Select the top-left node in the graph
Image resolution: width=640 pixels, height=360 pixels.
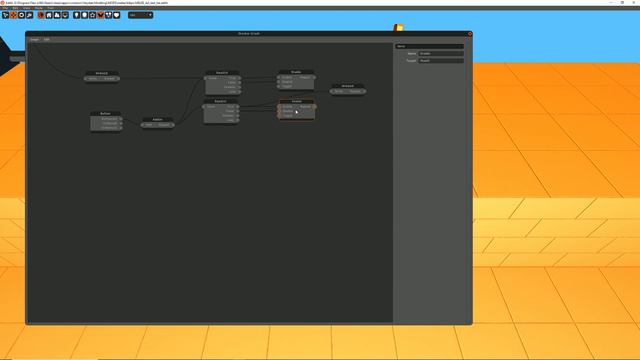click(x=102, y=76)
